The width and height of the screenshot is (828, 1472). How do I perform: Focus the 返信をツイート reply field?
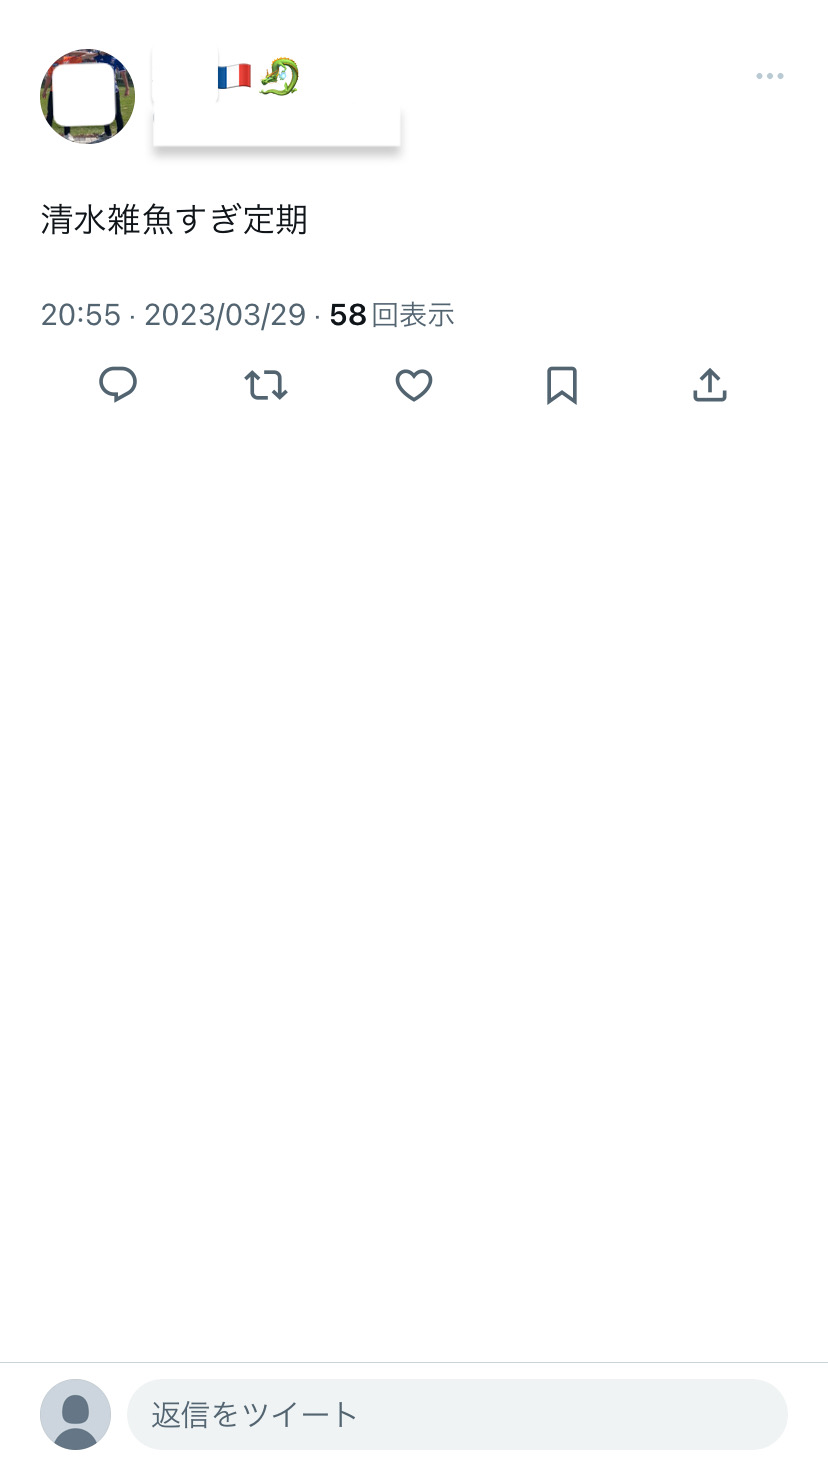coord(457,1414)
